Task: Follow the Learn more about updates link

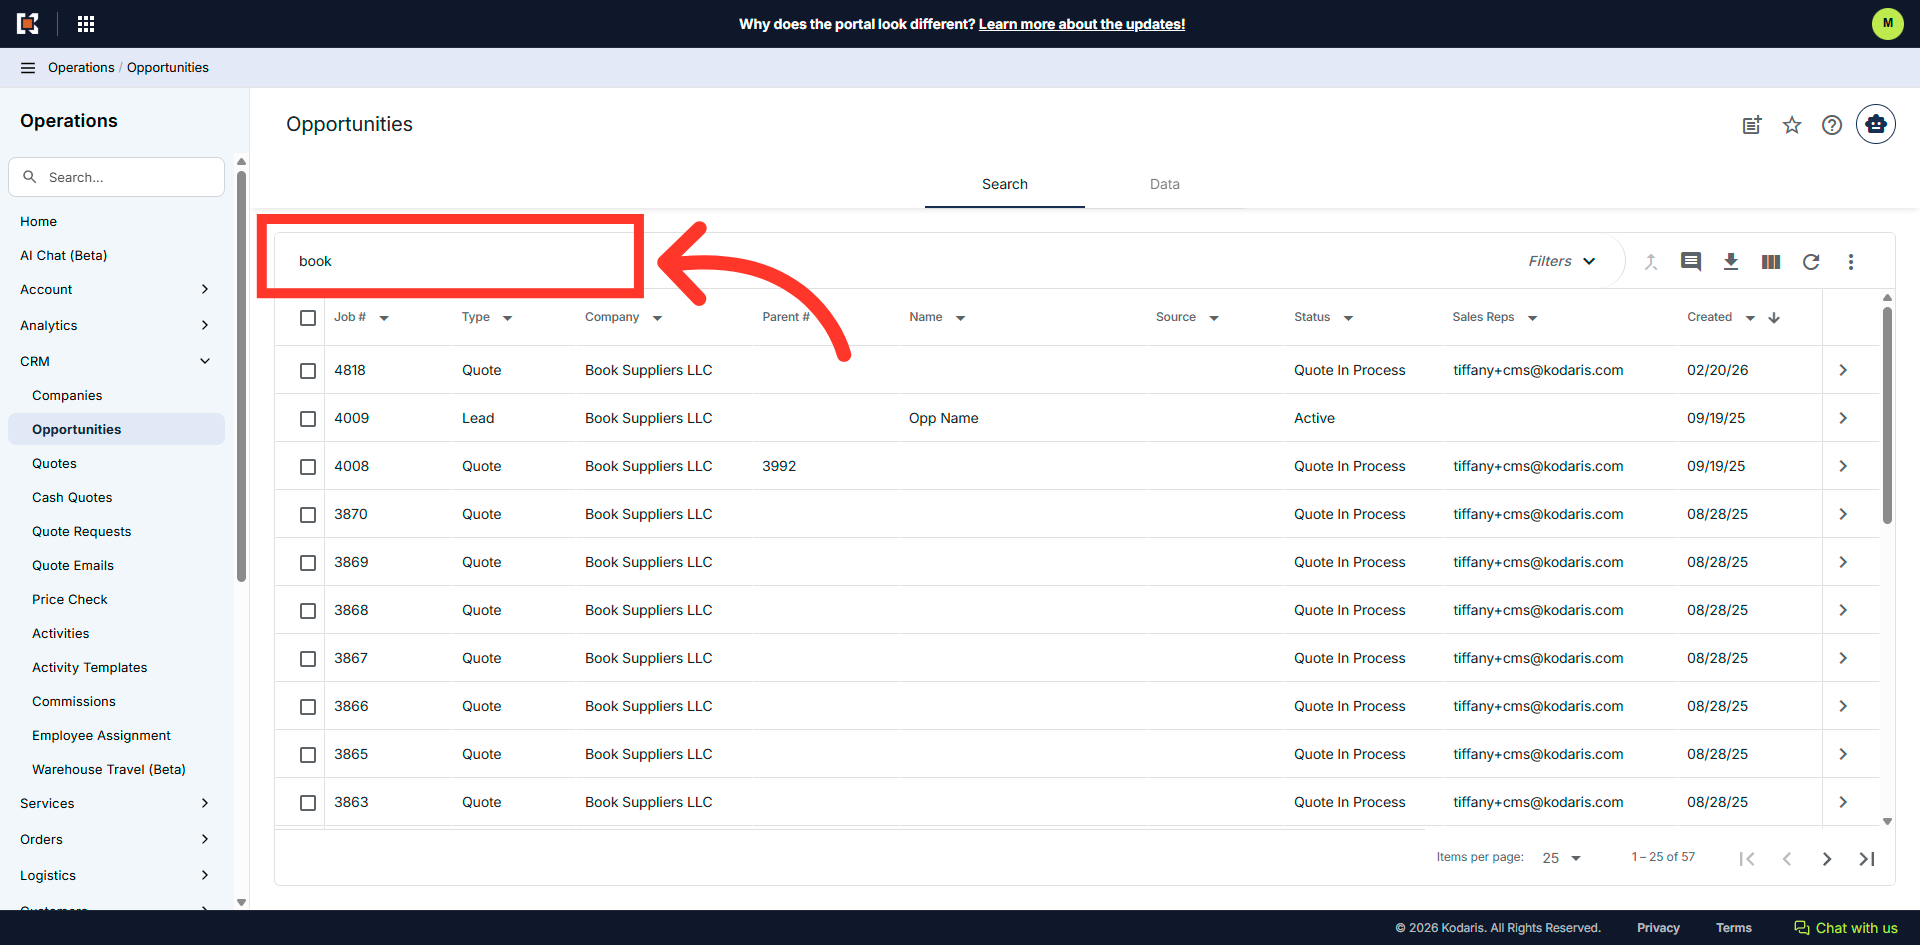Action: click(1082, 24)
